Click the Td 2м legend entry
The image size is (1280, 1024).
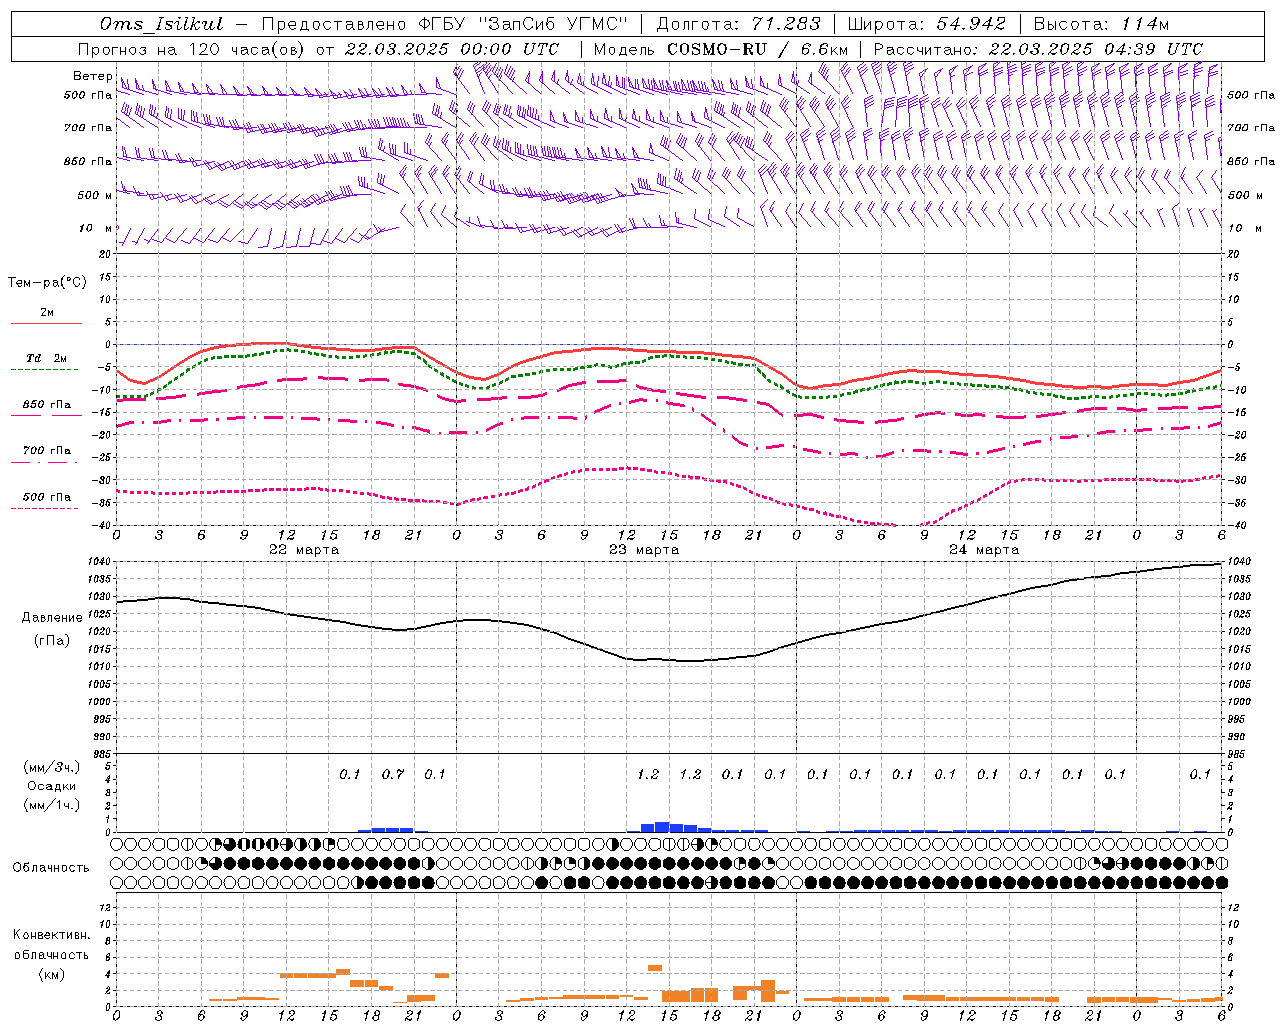pyautogui.click(x=47, y=358)
